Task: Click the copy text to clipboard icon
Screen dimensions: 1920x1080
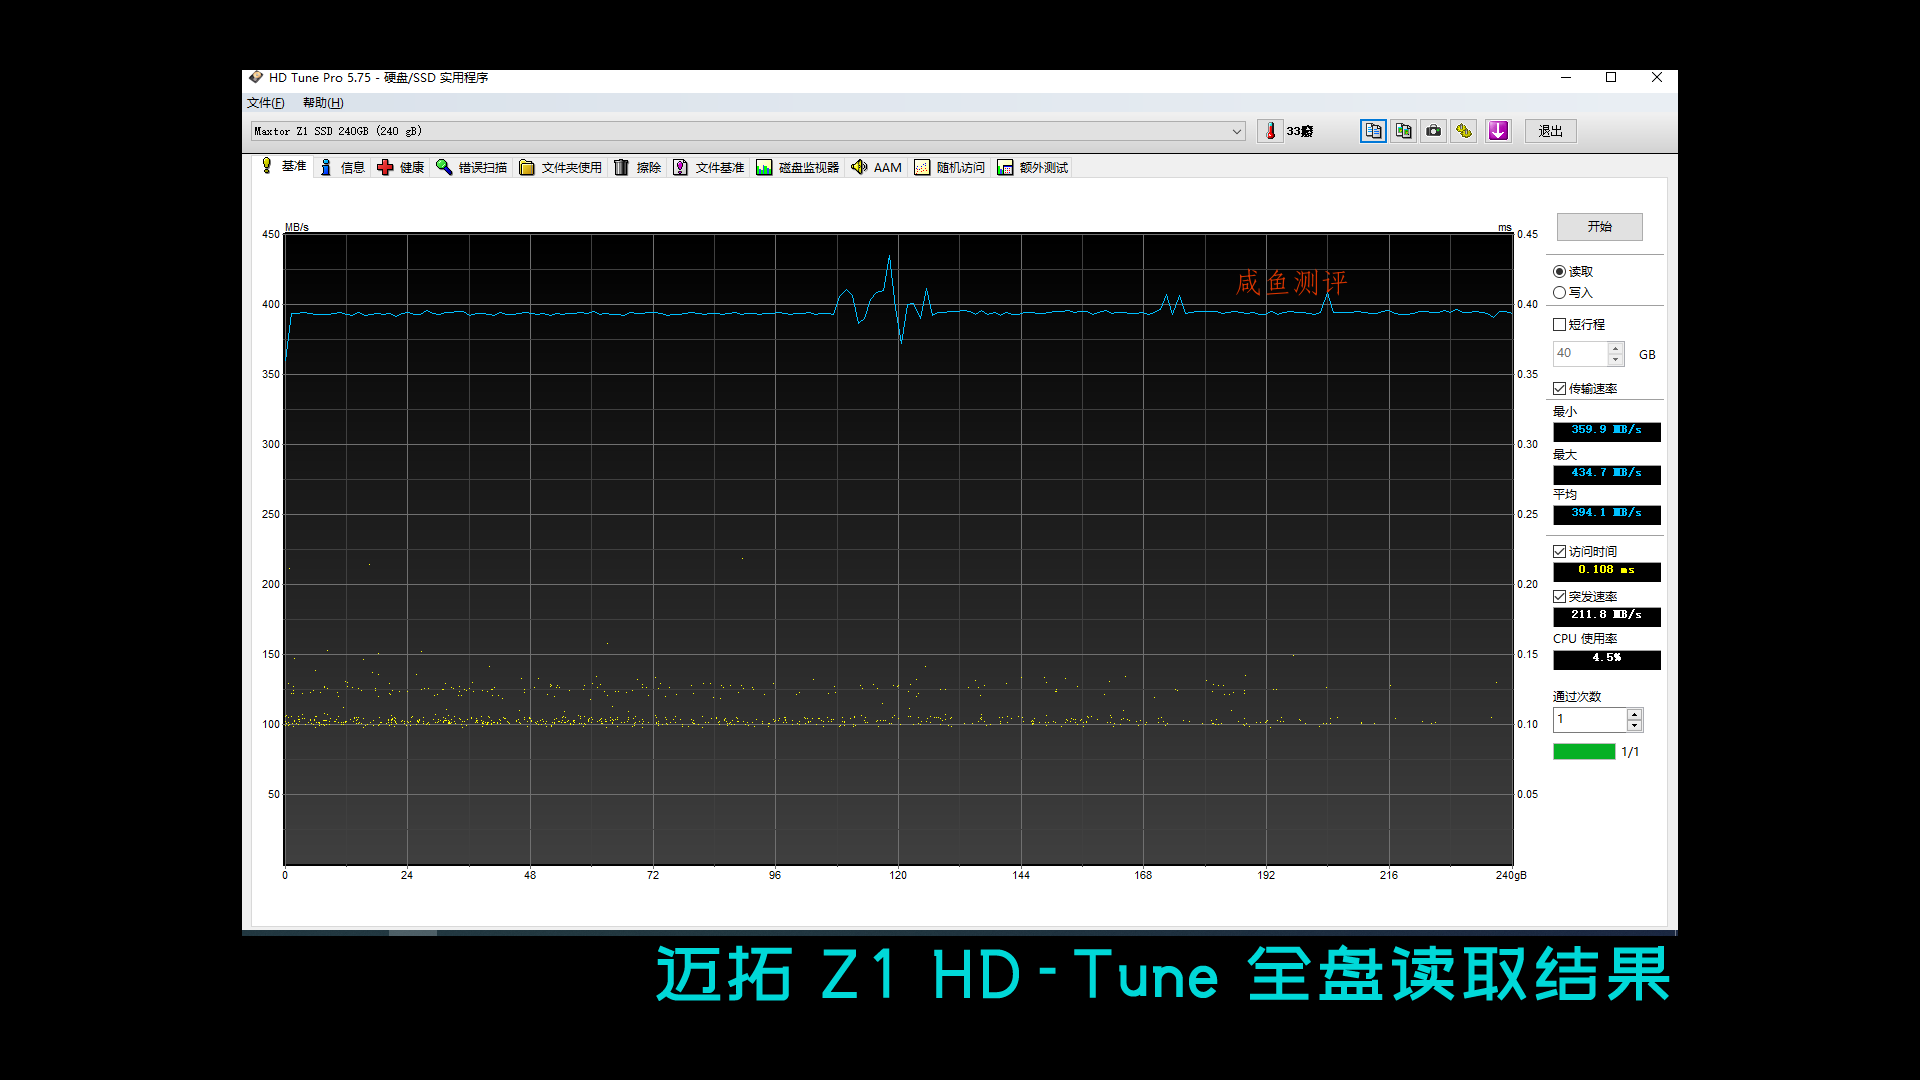Action: [x=1373, y=131]
